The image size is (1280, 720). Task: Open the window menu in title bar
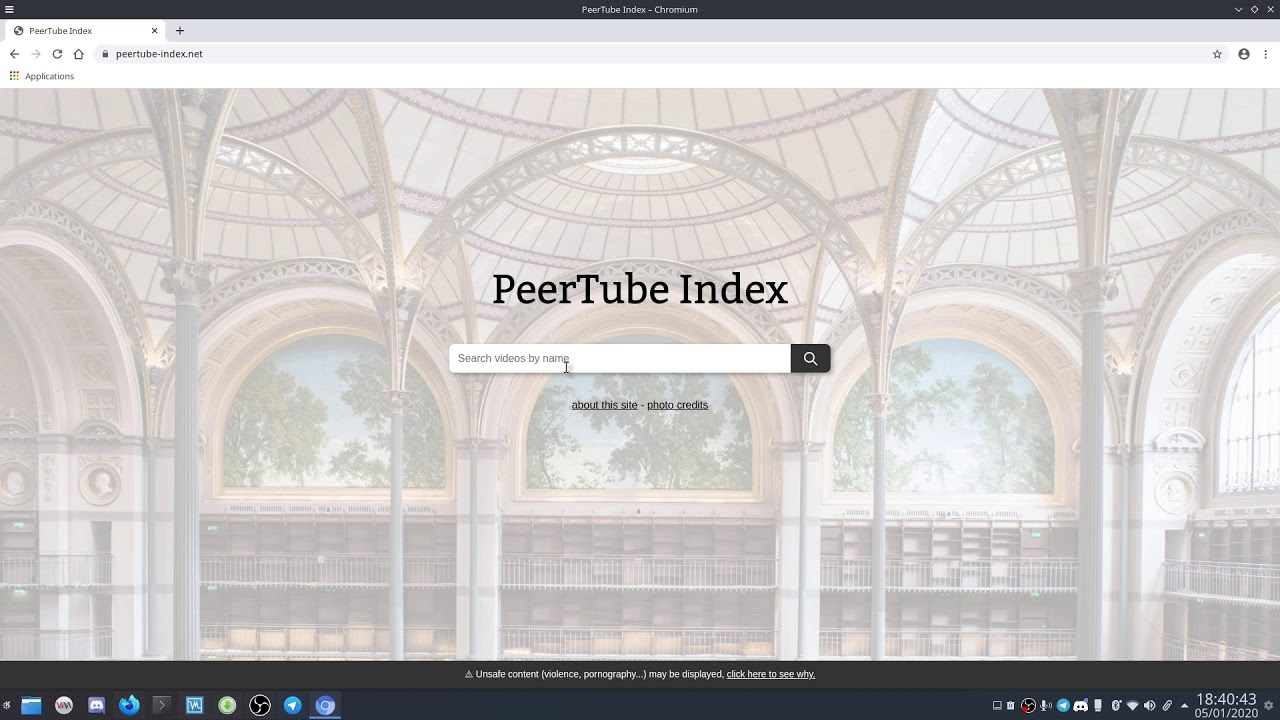(x=9, y=9)
